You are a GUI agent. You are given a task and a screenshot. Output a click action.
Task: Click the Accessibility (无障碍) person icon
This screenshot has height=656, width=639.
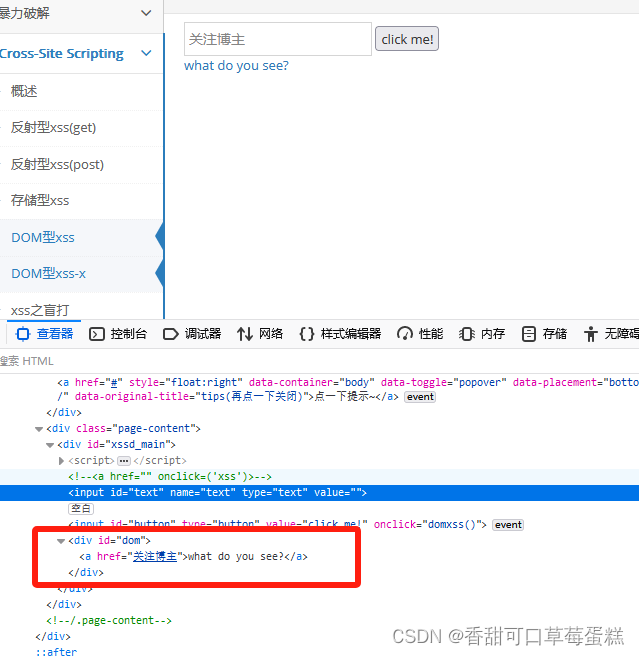tap(590, 334)
